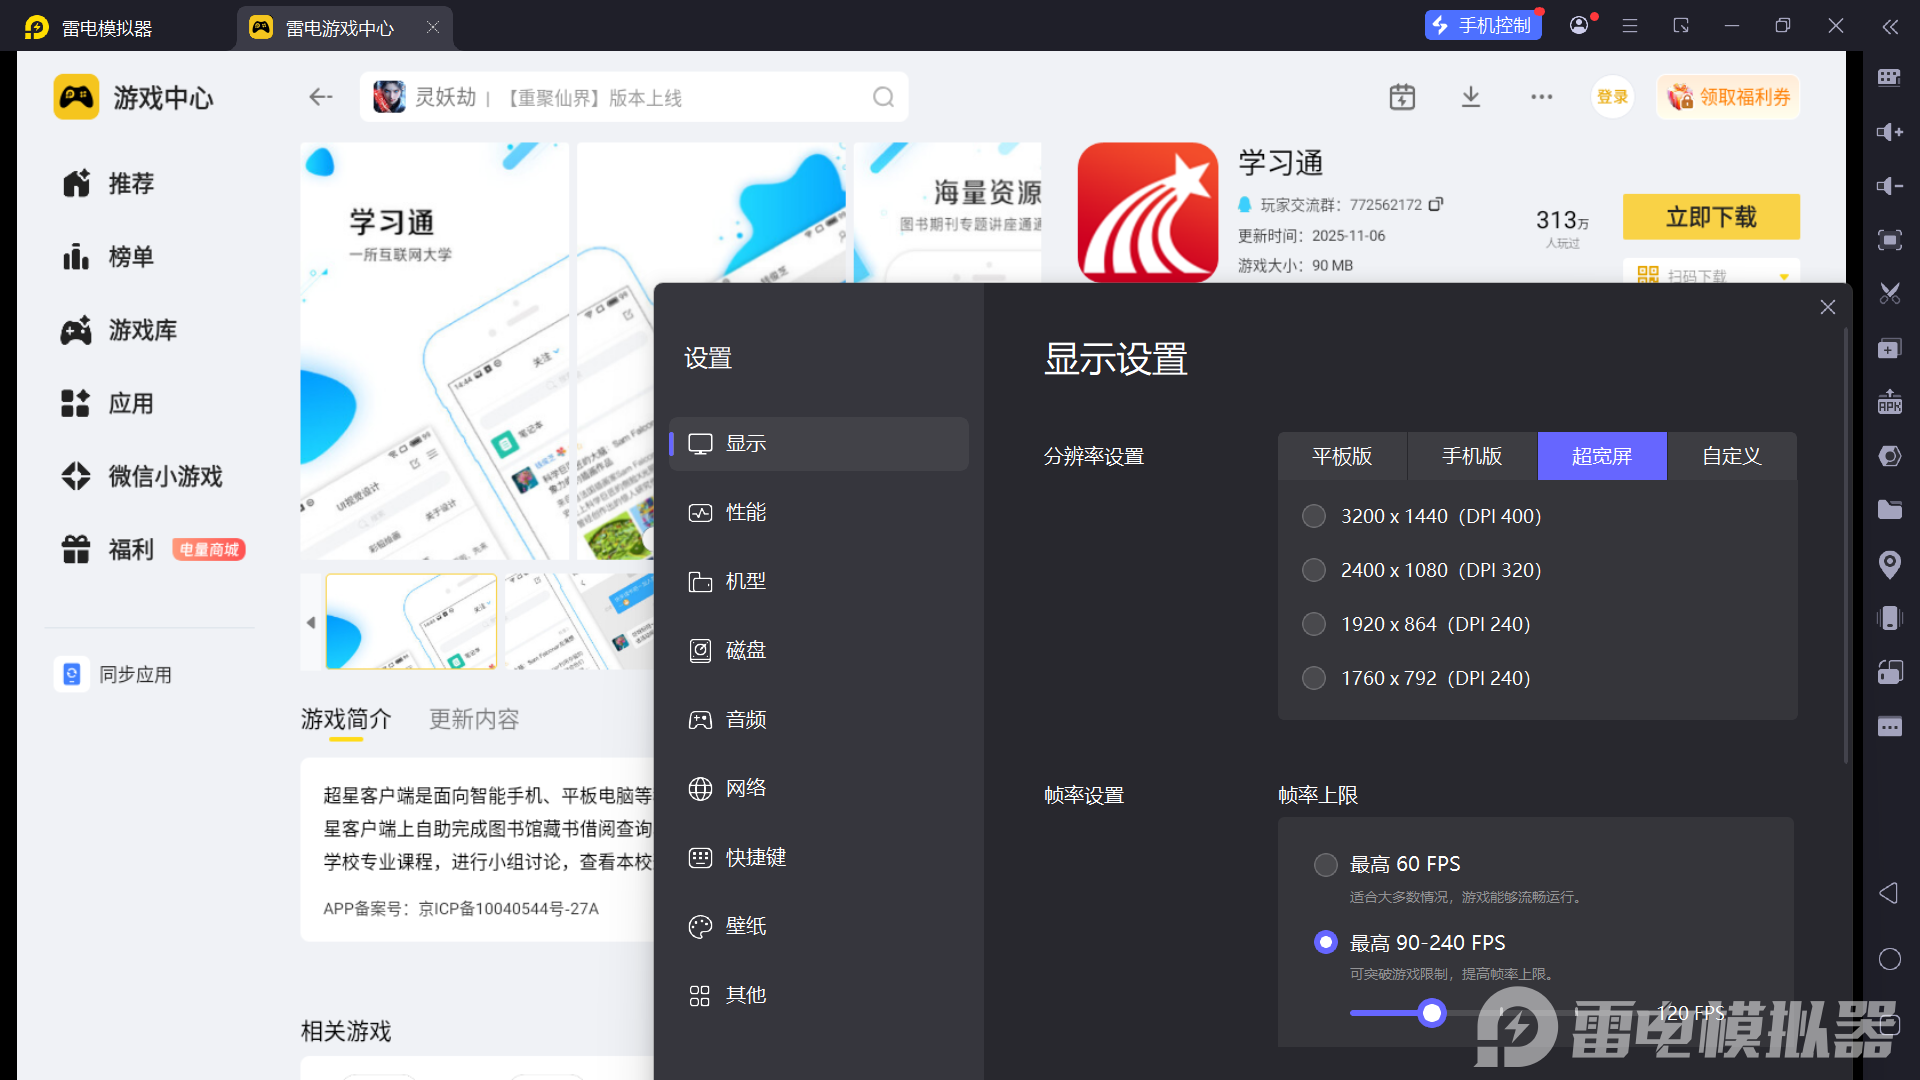Open the three-dots more menu
The image size is (1920, 1080).
tap(1541, 97)
